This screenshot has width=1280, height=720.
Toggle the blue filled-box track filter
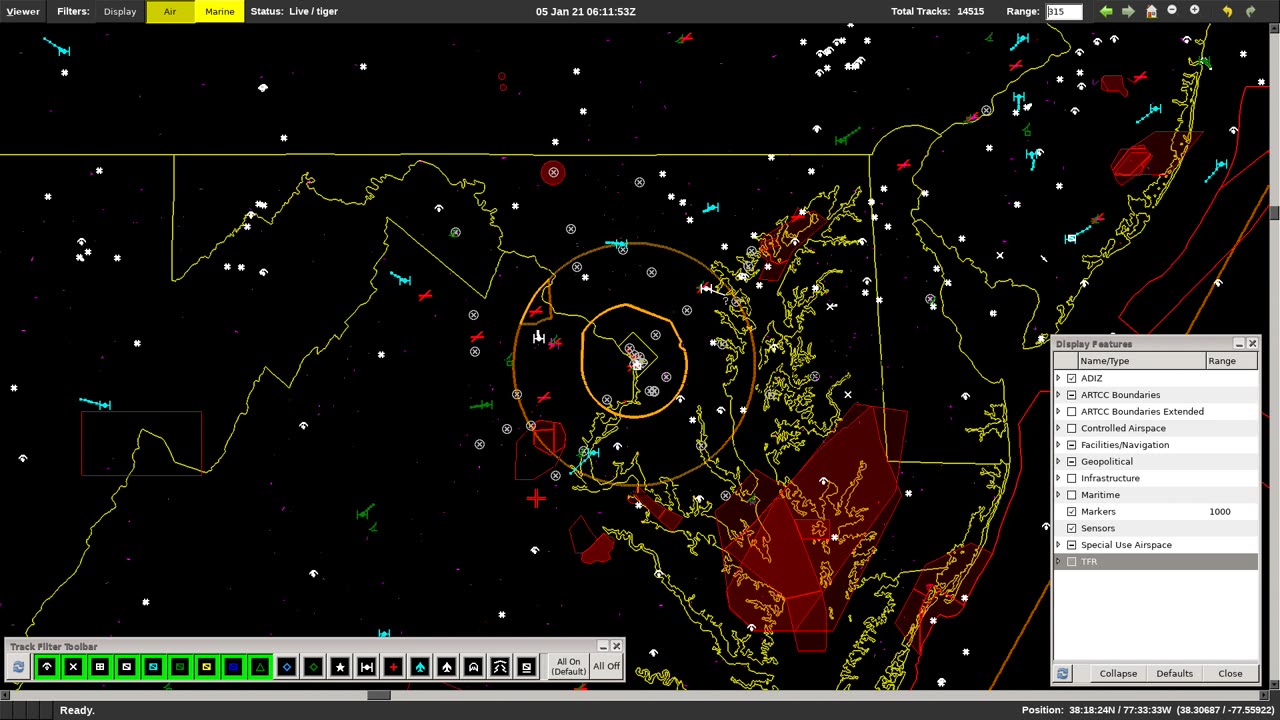(233, 667)
